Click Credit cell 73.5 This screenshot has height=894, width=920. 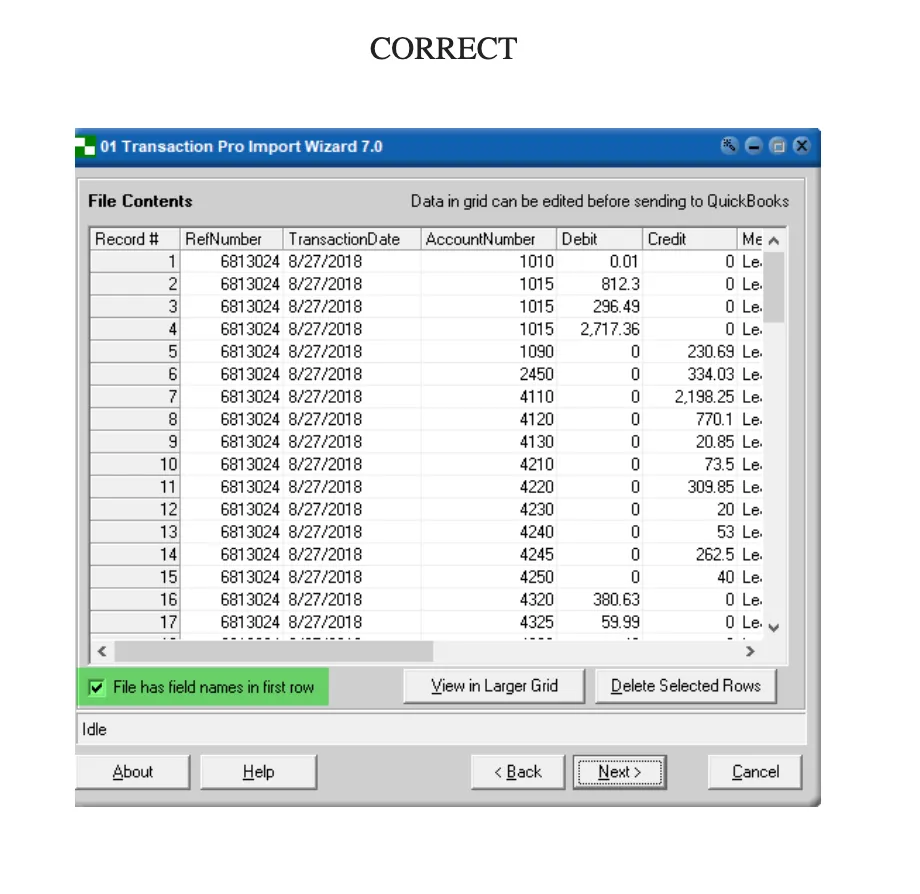point(689,464)
